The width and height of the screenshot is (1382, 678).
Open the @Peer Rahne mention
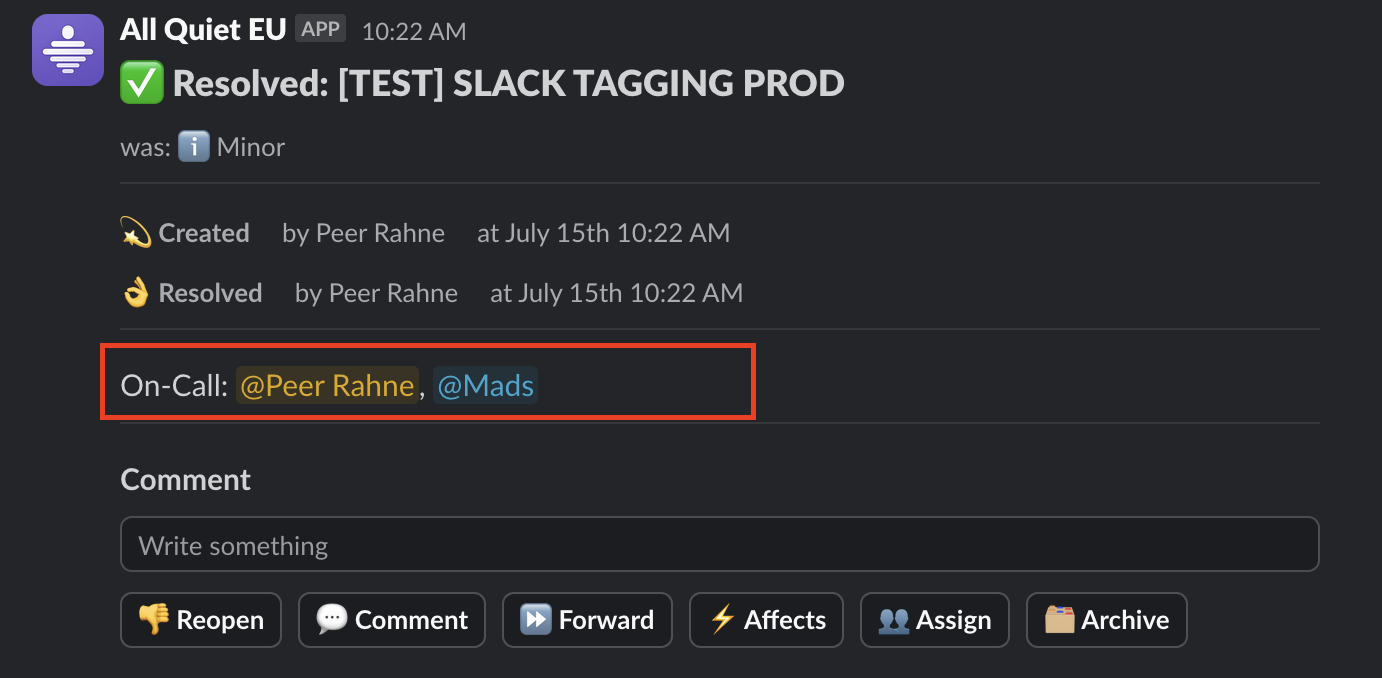[x=327, y=386]
